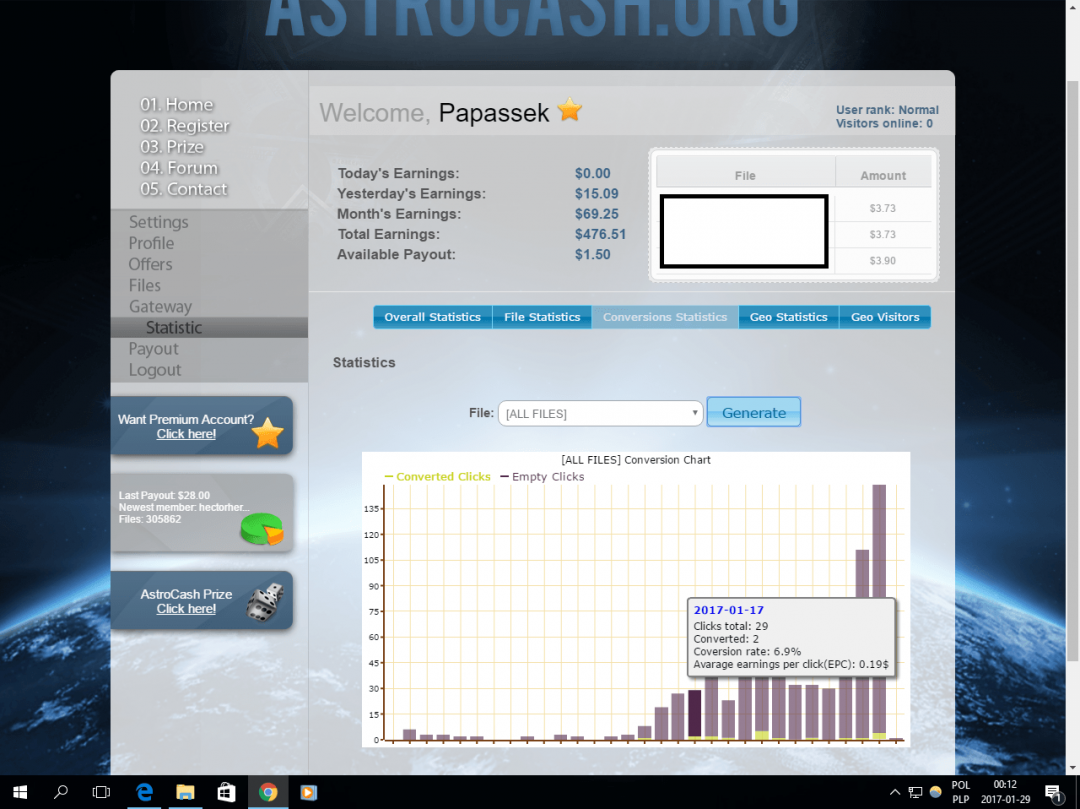Open Windows Media Player from the taskbar

point(308,792)
